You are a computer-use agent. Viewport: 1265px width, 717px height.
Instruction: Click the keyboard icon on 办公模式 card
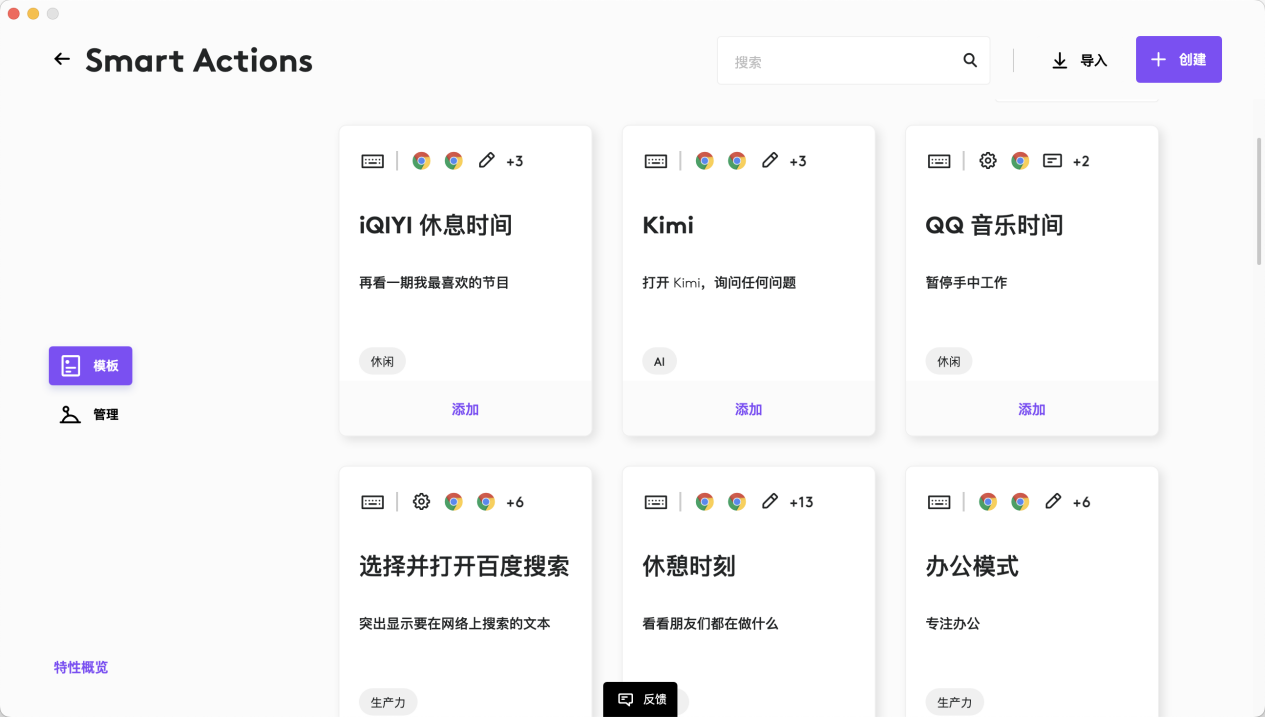tap(939, 502)
